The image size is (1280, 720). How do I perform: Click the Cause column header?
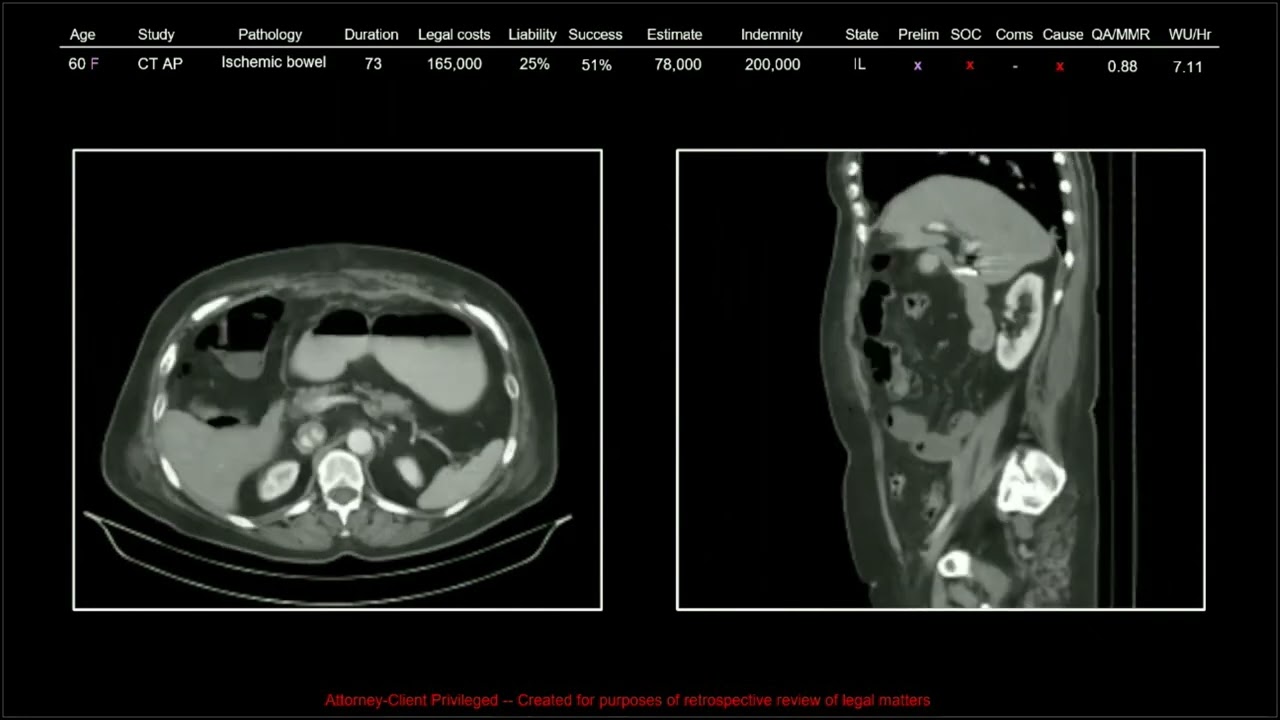(x=1063, y=34)
